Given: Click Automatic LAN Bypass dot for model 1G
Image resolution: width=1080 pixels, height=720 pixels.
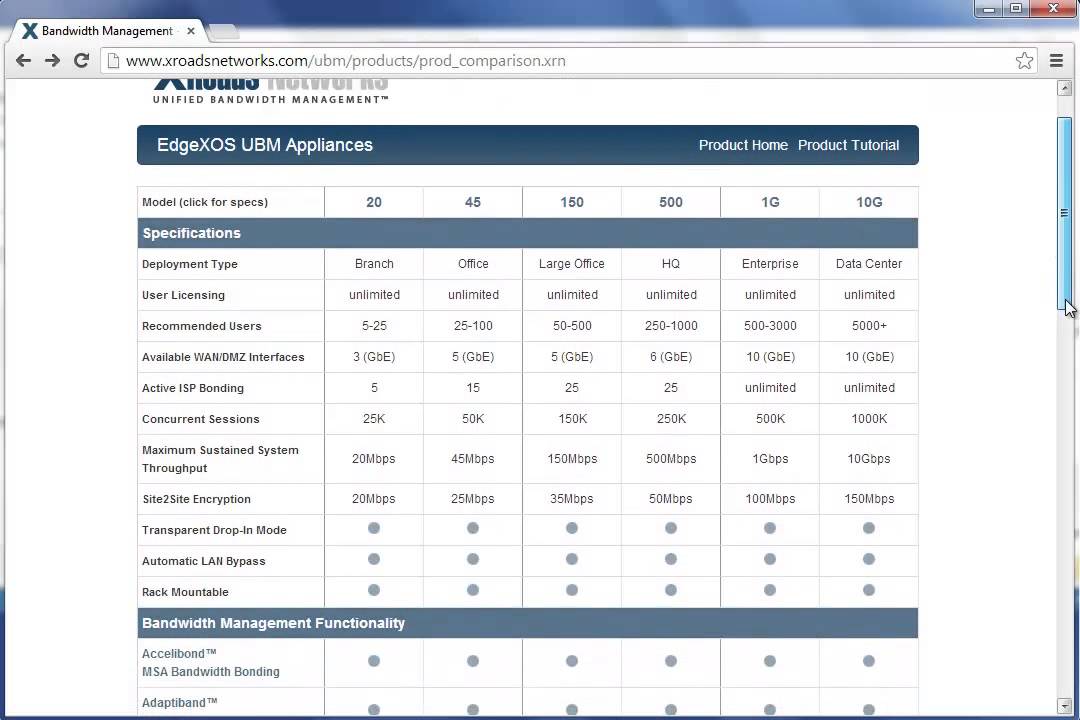Looking at the screenshot, I should [770, 559].
